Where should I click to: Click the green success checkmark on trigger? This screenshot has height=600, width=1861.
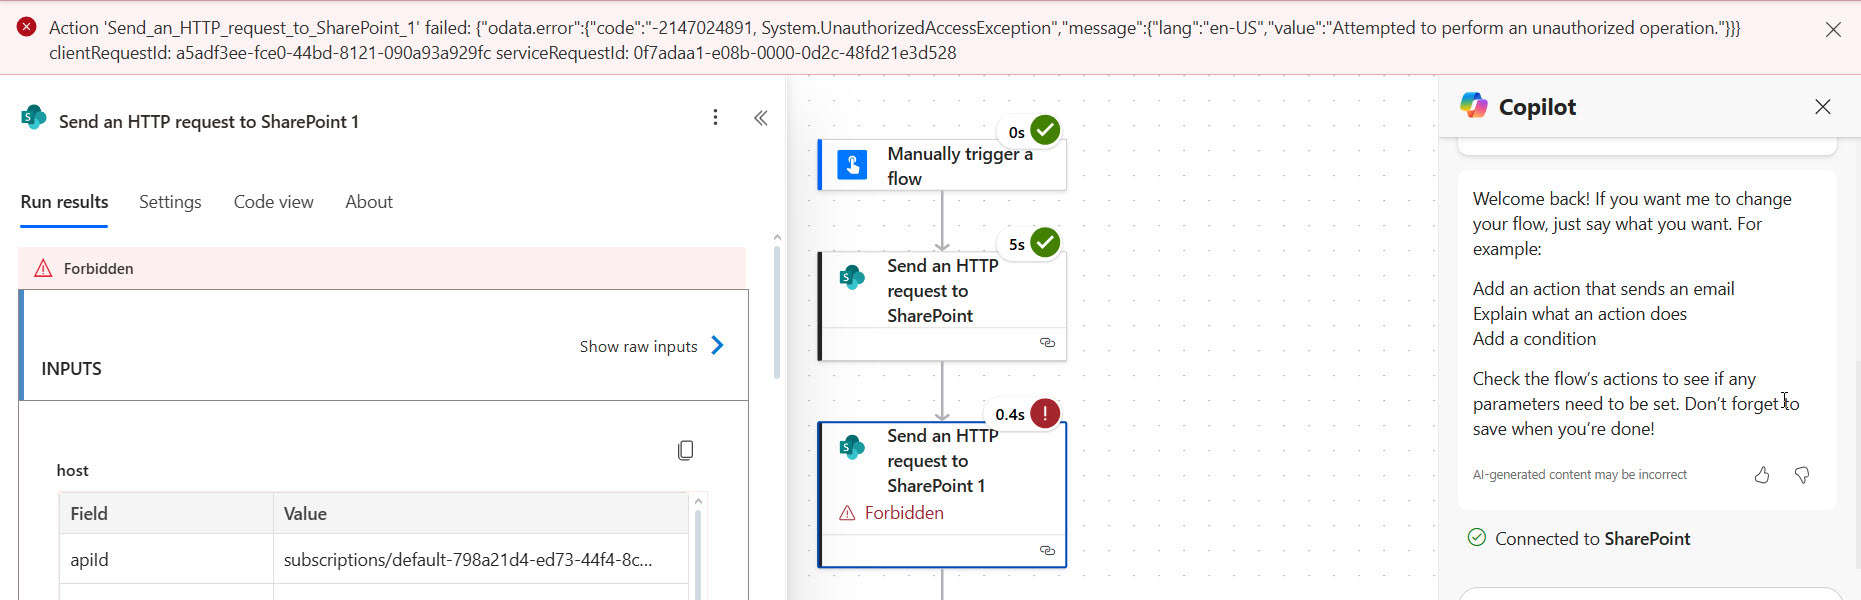[1045, 130]
